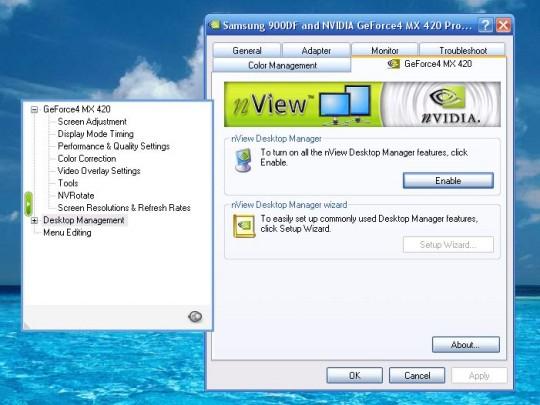Click the nView Desktop Manager monitor icon
Viewport: 540px width, 405px height.
tap(243, 160)
